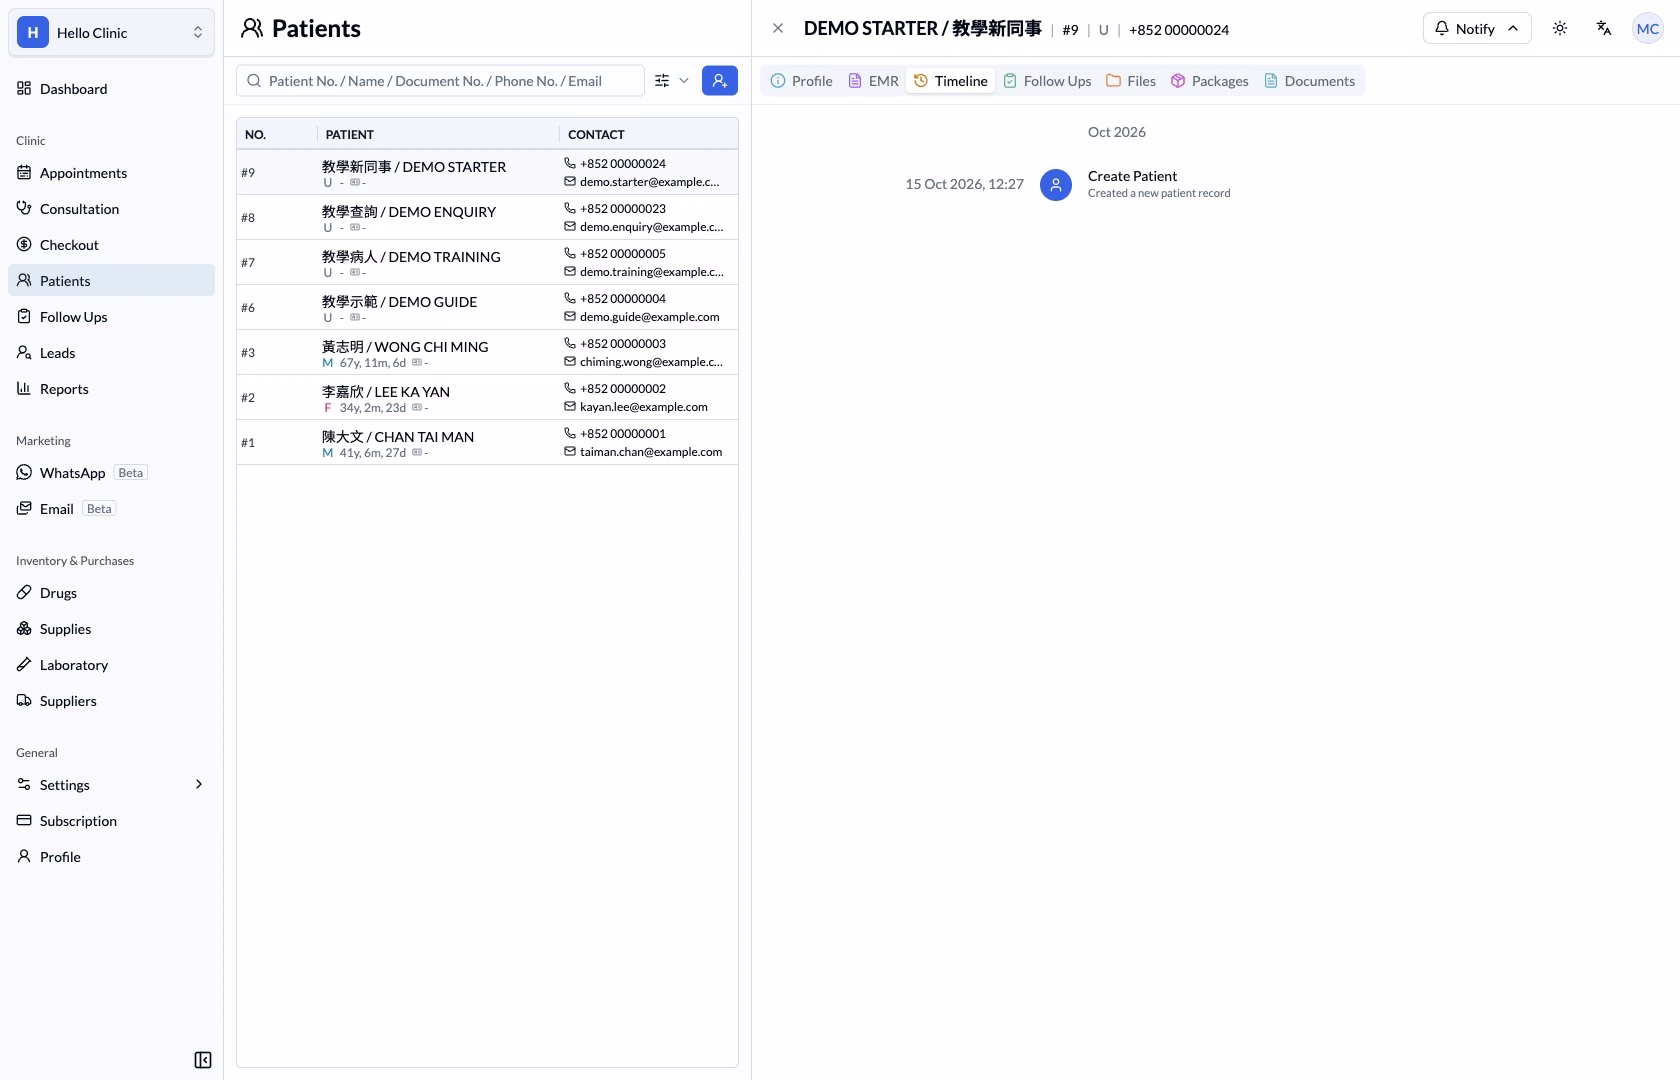Focus the patient search input field
This screenshot has width=1680, height=1080.
pyautogui.click(x=440, y=81)
